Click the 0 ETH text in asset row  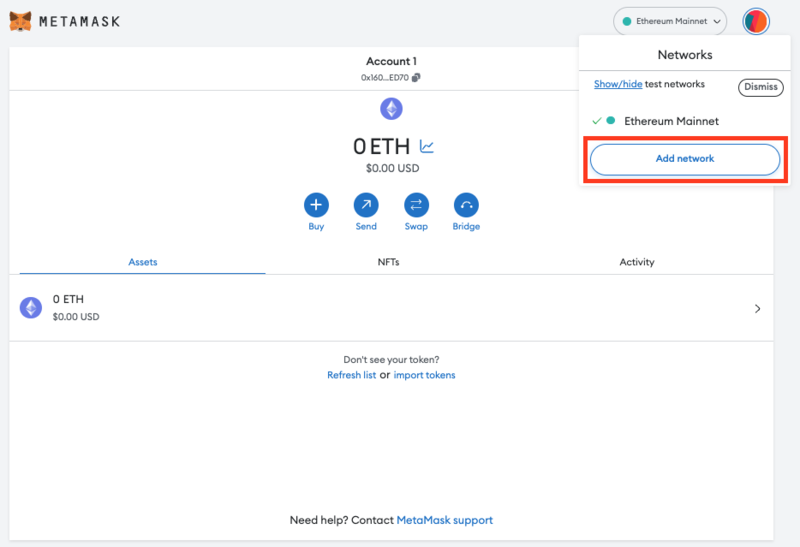68,299
